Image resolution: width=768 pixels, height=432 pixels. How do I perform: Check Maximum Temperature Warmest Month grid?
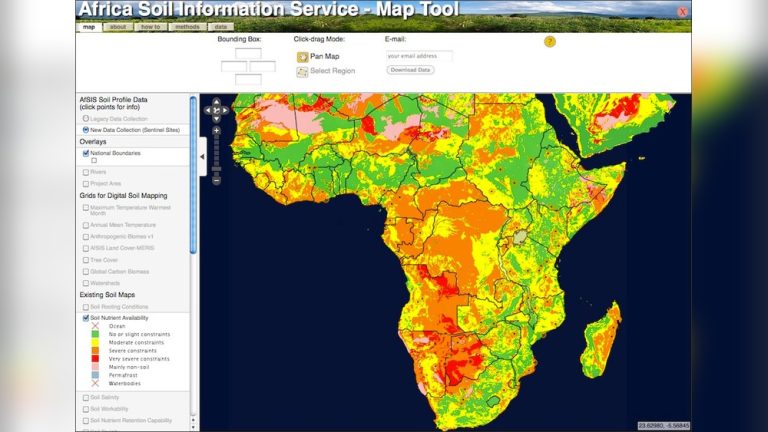[86, 208]
